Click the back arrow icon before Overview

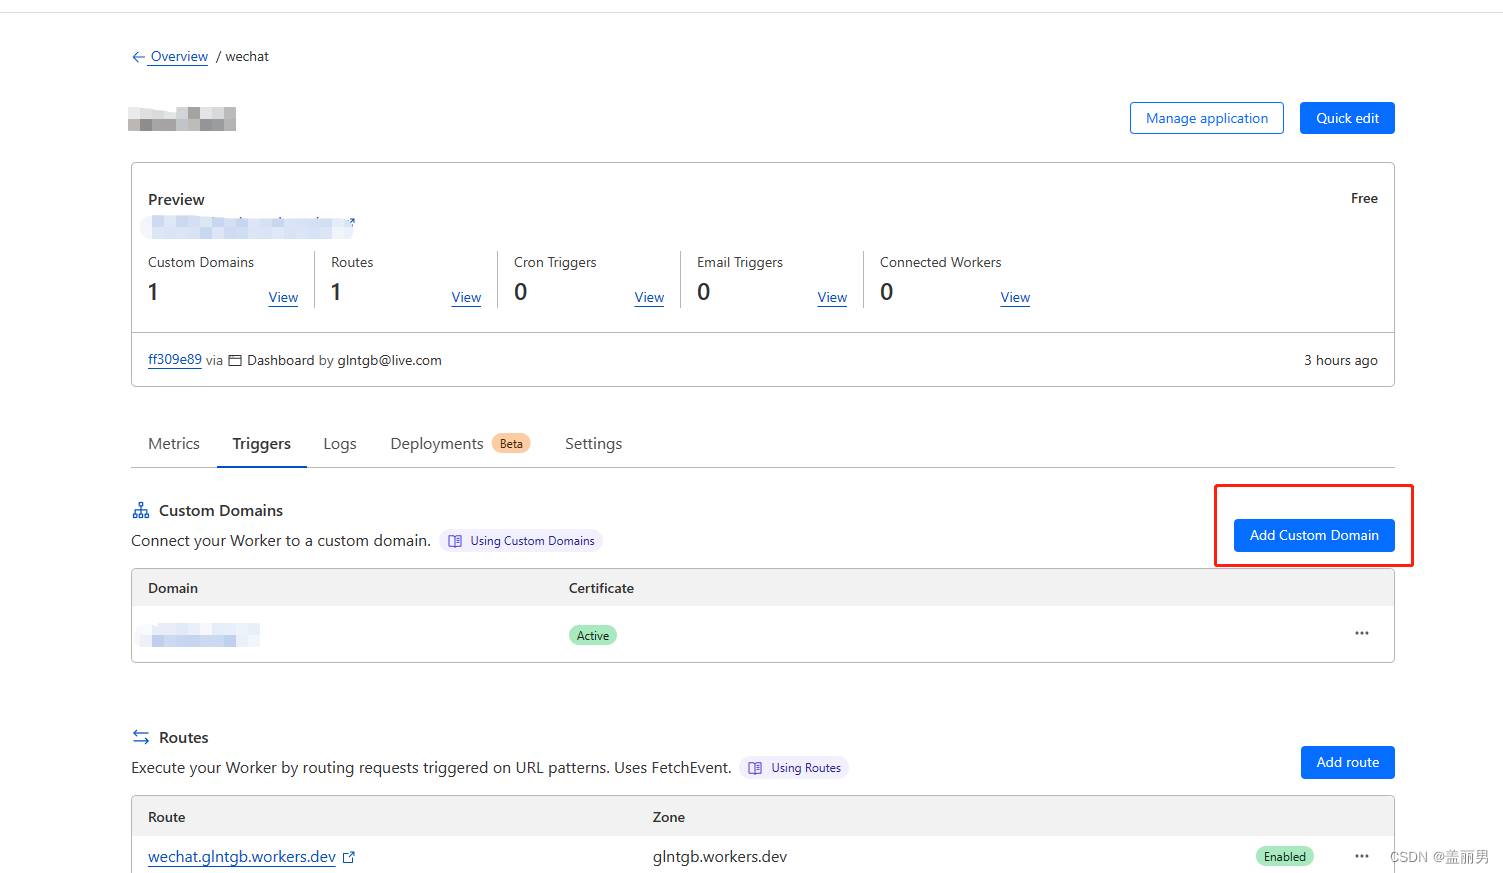click(138, 57)
